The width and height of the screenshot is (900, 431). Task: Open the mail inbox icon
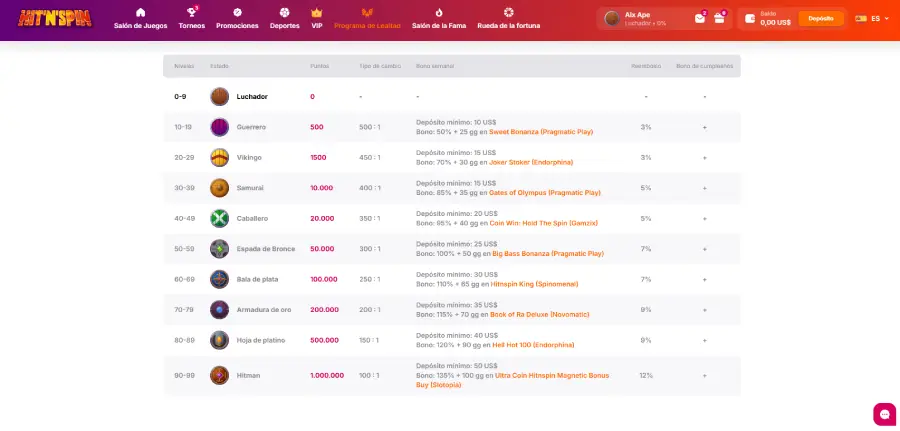click(700, 18)
